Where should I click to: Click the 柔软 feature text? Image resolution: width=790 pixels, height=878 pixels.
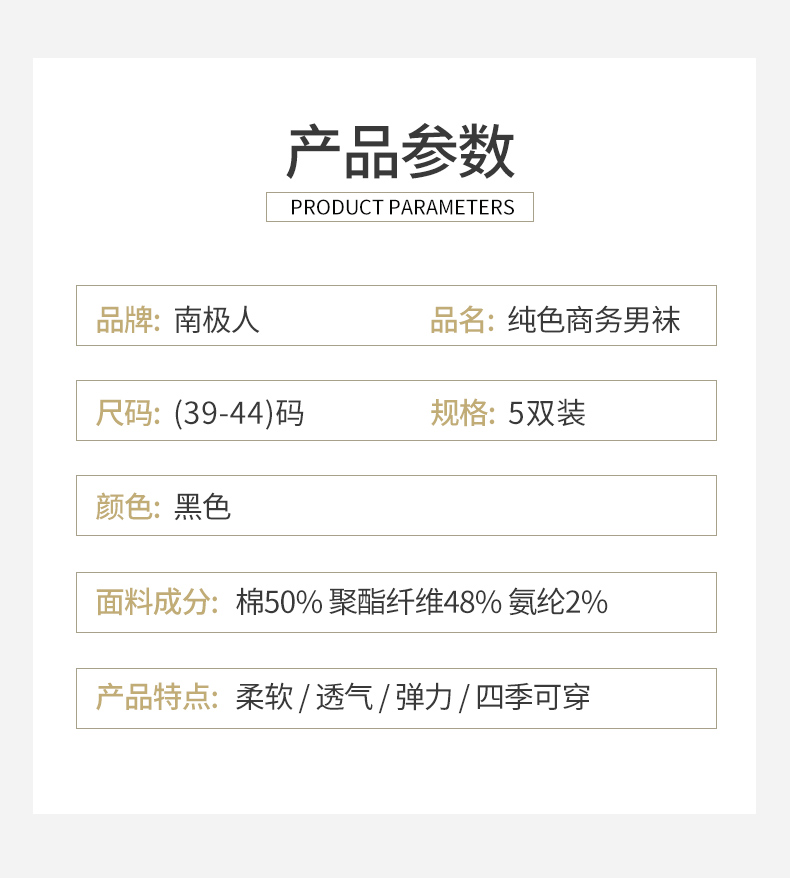[x=264, y=698]
